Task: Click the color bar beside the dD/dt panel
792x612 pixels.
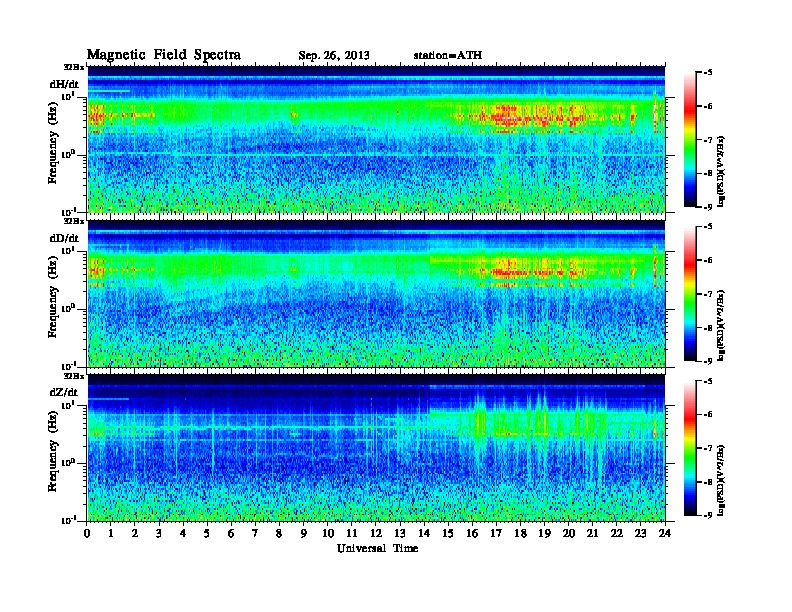Action: pyautogui.click(x=689, y=293)
